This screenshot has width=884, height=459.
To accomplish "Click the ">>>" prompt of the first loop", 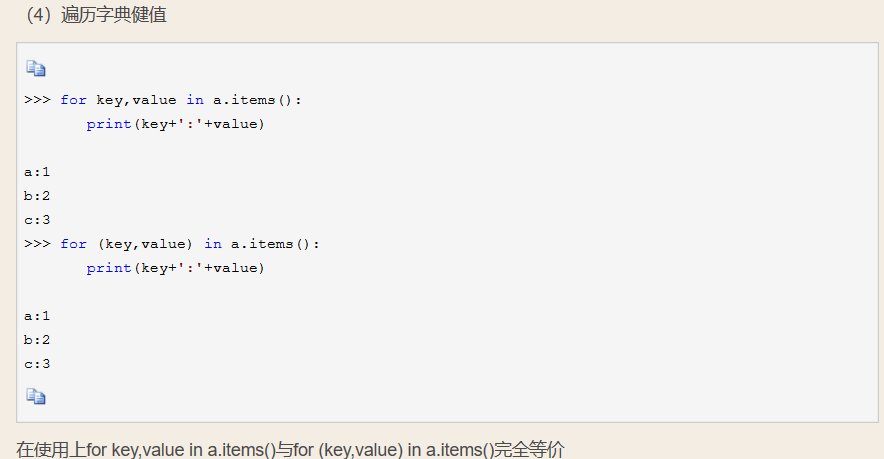I will coord(37,100).
